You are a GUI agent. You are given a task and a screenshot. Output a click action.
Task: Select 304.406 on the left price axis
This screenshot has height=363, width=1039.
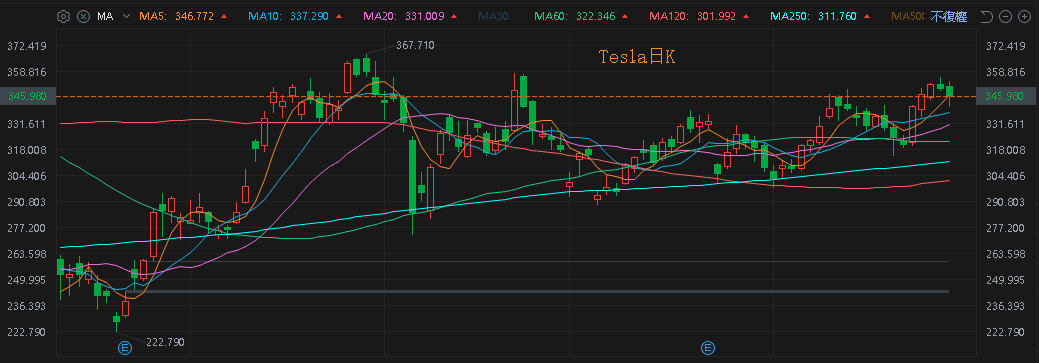[x=27, y=176]
